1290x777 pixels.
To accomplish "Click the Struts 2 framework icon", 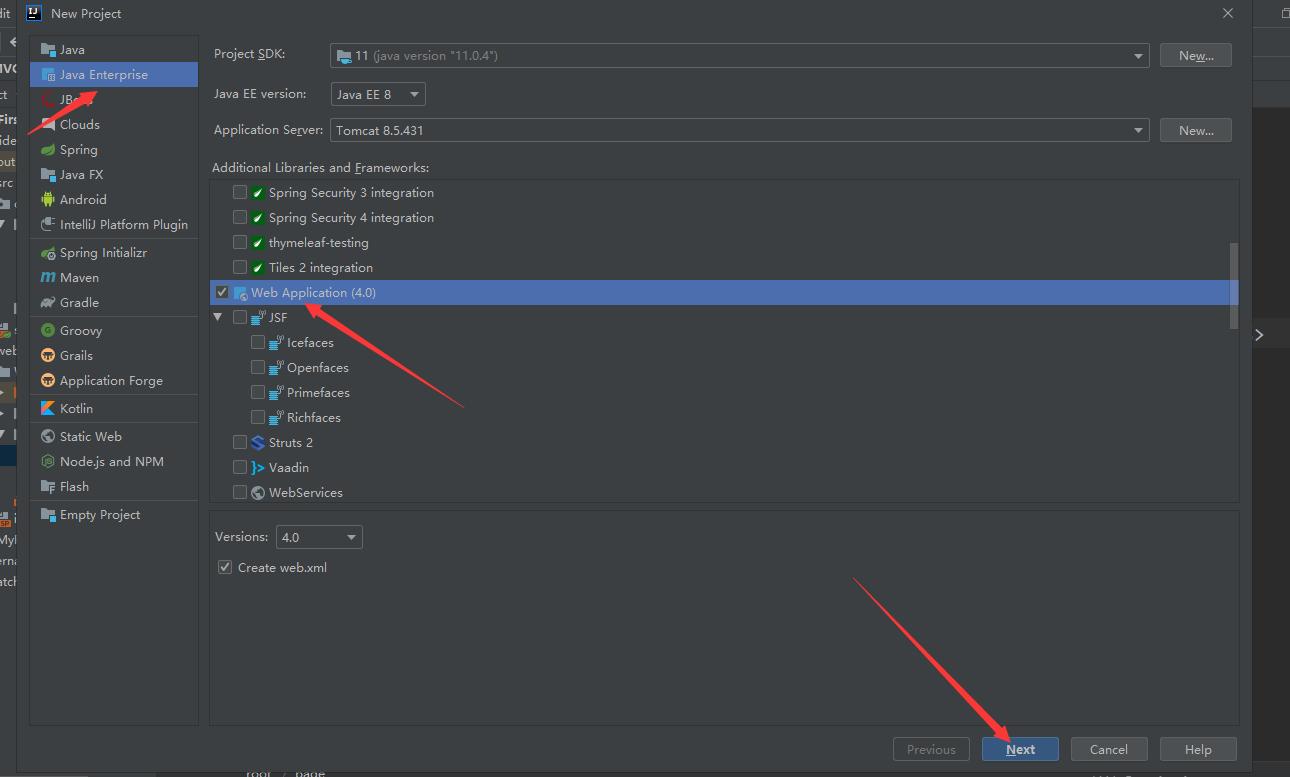I will click(x=258, y=442).
